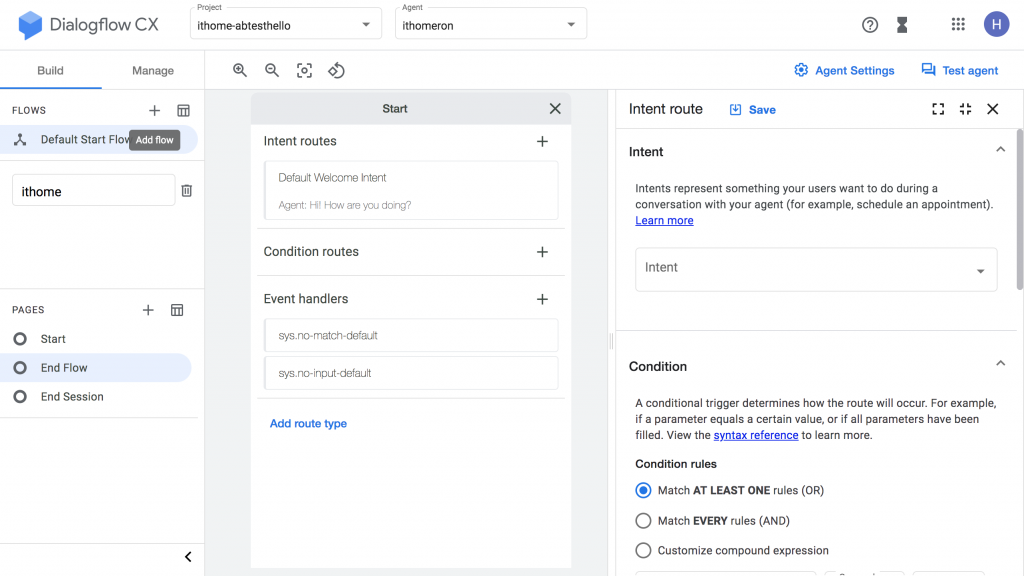Click the Dialogflow CX logo
The width and height of the screenshot is (1024, 576).
(88, 25)
